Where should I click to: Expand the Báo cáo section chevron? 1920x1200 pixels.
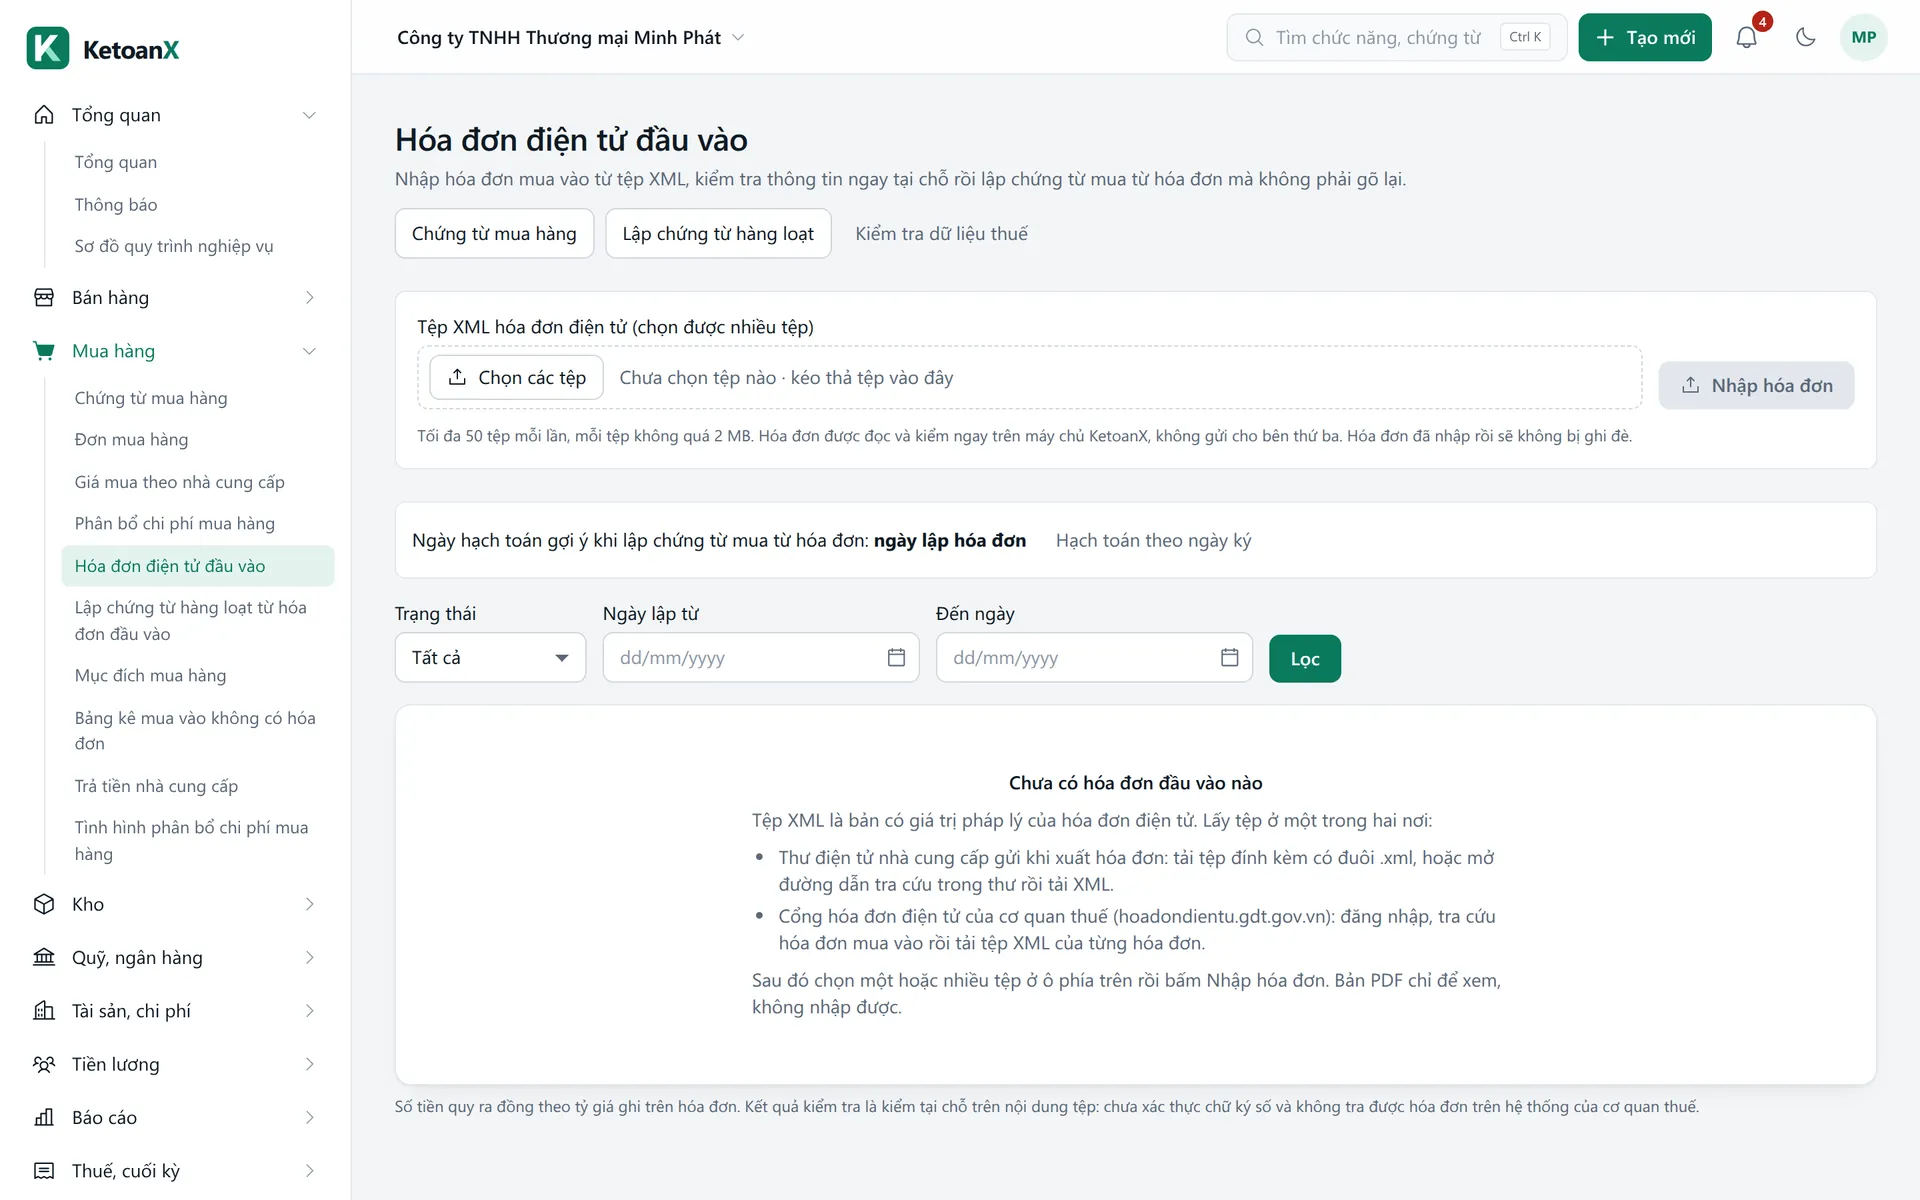coord(310,1117)
